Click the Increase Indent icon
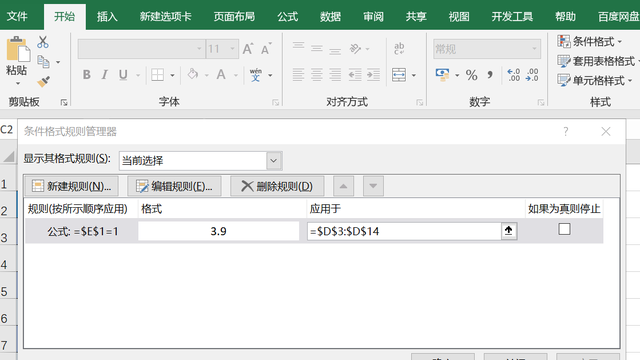This screenshot has width=640, height=360. click(373, 75)
